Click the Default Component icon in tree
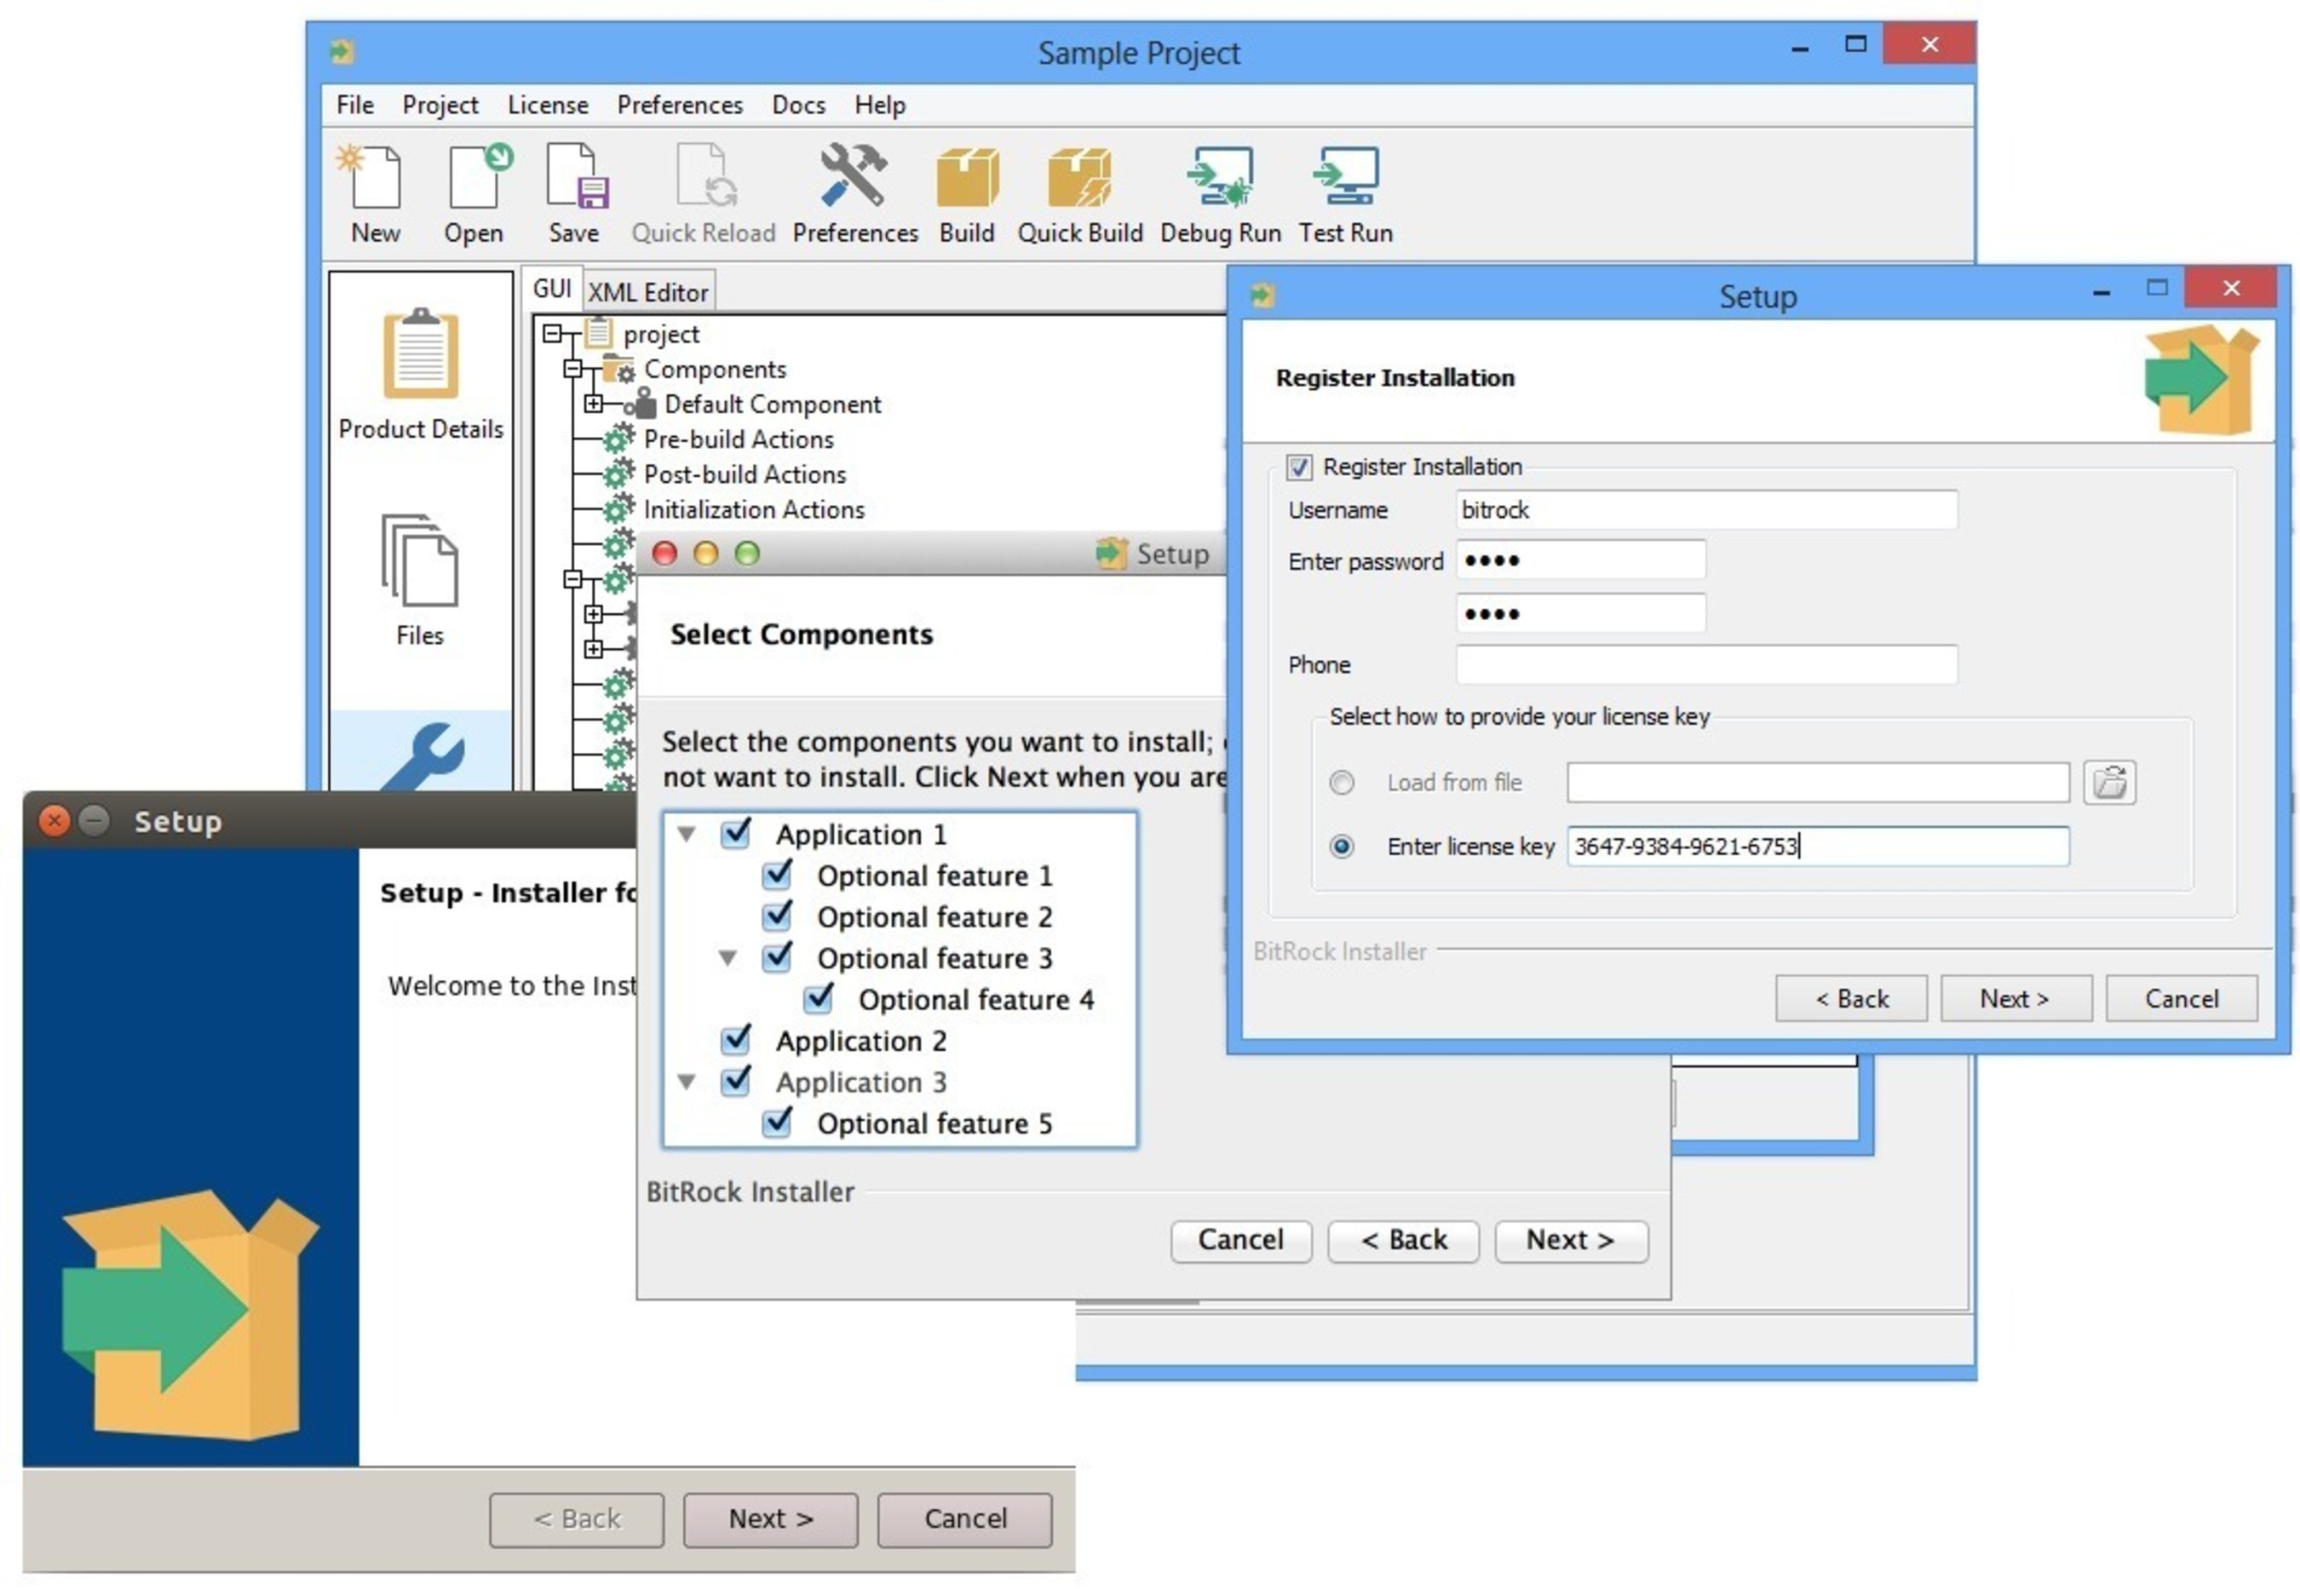 tap(641, 404)
